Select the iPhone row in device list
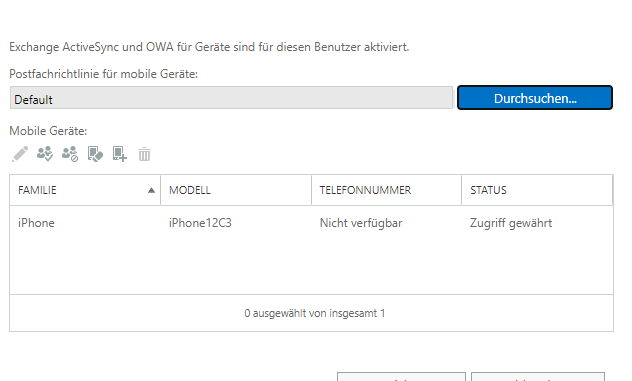Viewport: 632px width, 381px height. pyautogui.click(x=311, y=223)
